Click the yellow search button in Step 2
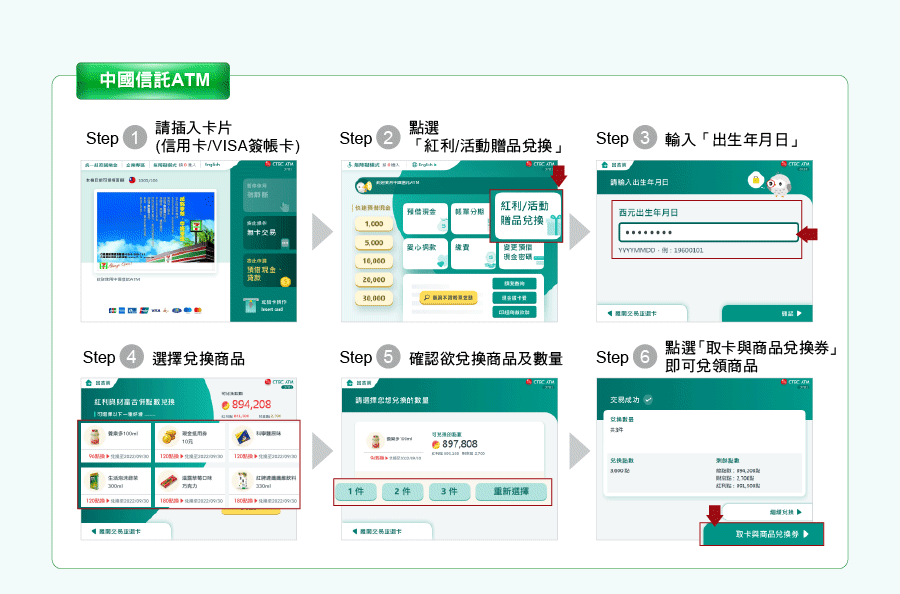Viewport: 900px width, 594px height. pos(448,297)
